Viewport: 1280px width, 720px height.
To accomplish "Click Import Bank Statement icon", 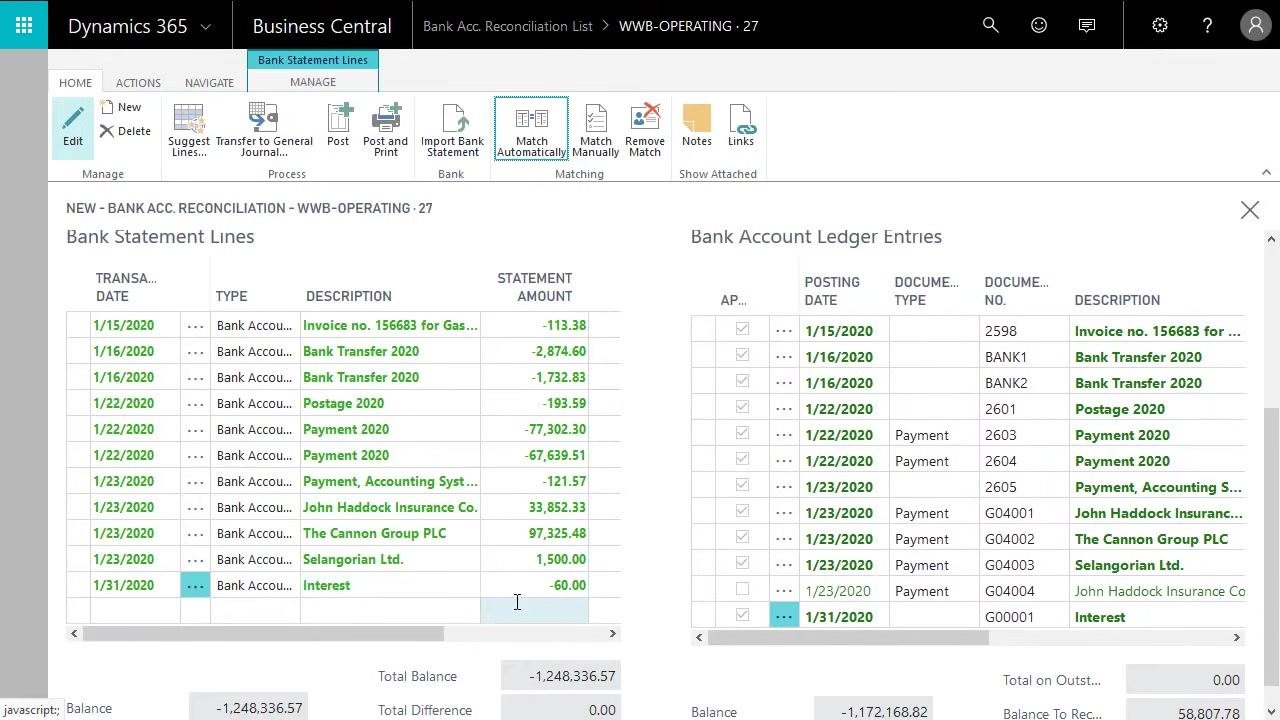I will click(x=452, y=130).
